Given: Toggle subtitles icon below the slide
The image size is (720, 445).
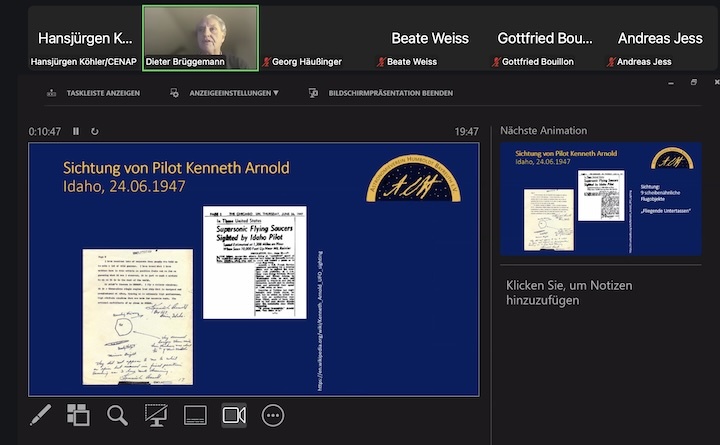Looking at the screenshot, I should [195, 415].
